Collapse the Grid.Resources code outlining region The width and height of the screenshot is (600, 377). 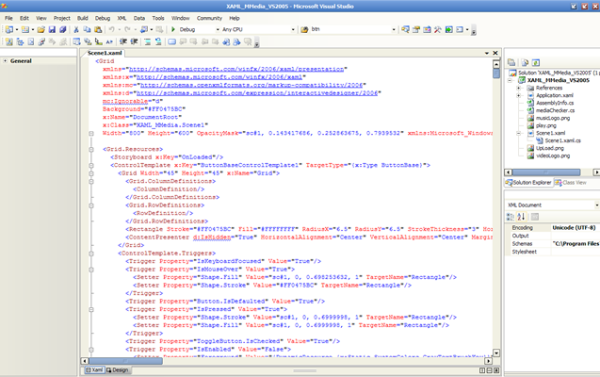click(91, 149)
